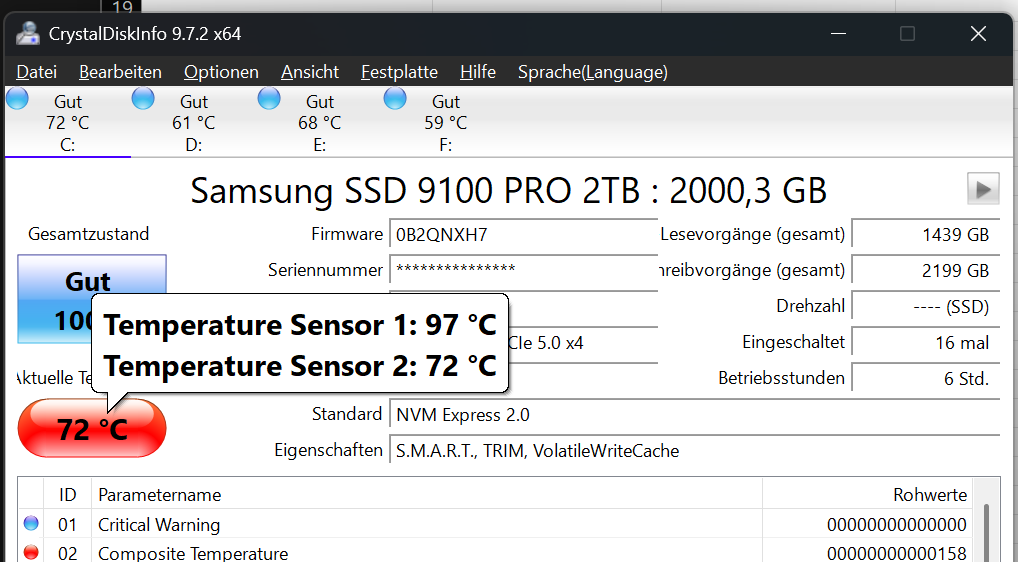
Task: Open the Hilfe menu
Action: pyautogui.click(x=478, y=71)
